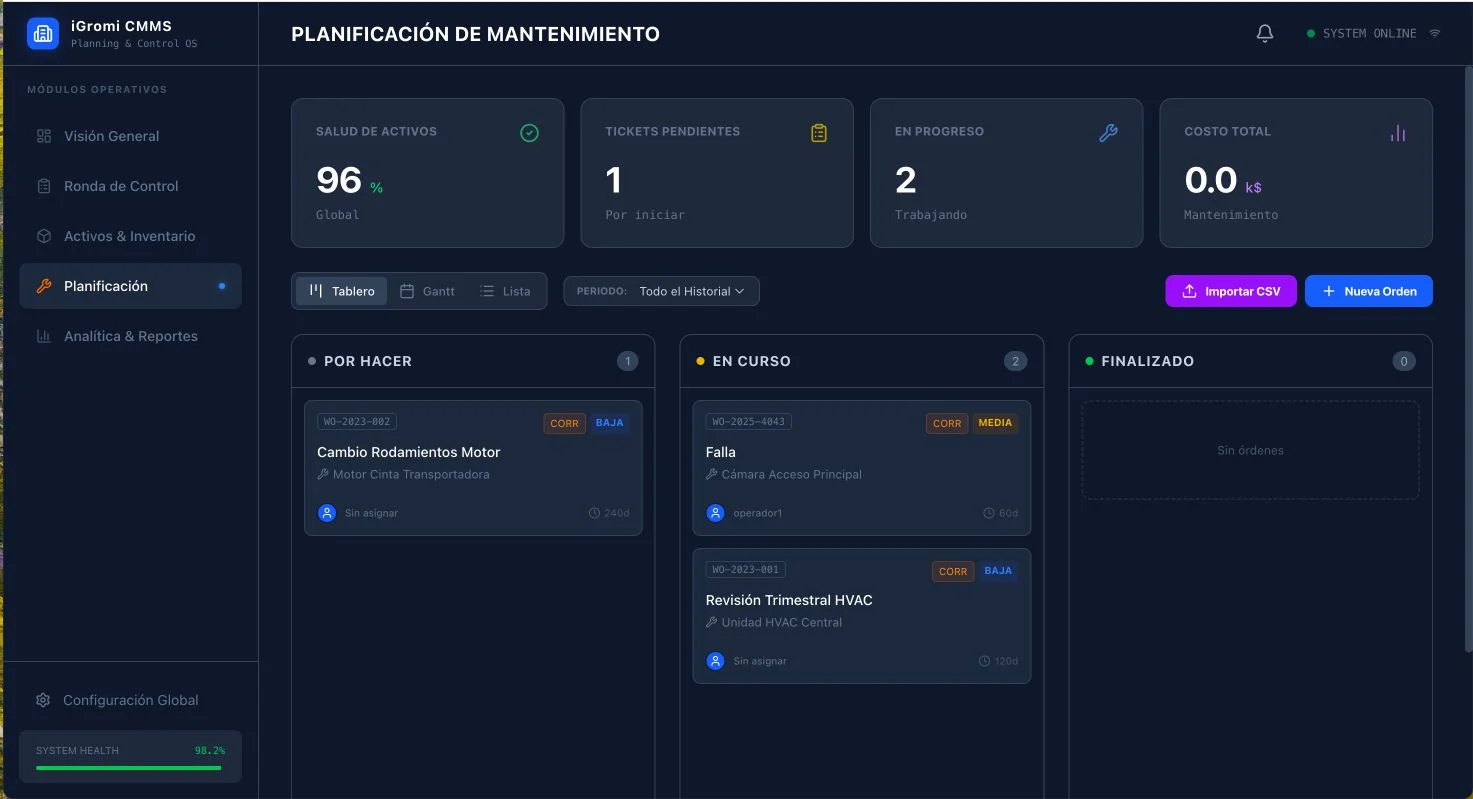Open Configuración Global settings
Viewport: 1473px width, 799px height.
coord(130,700)
